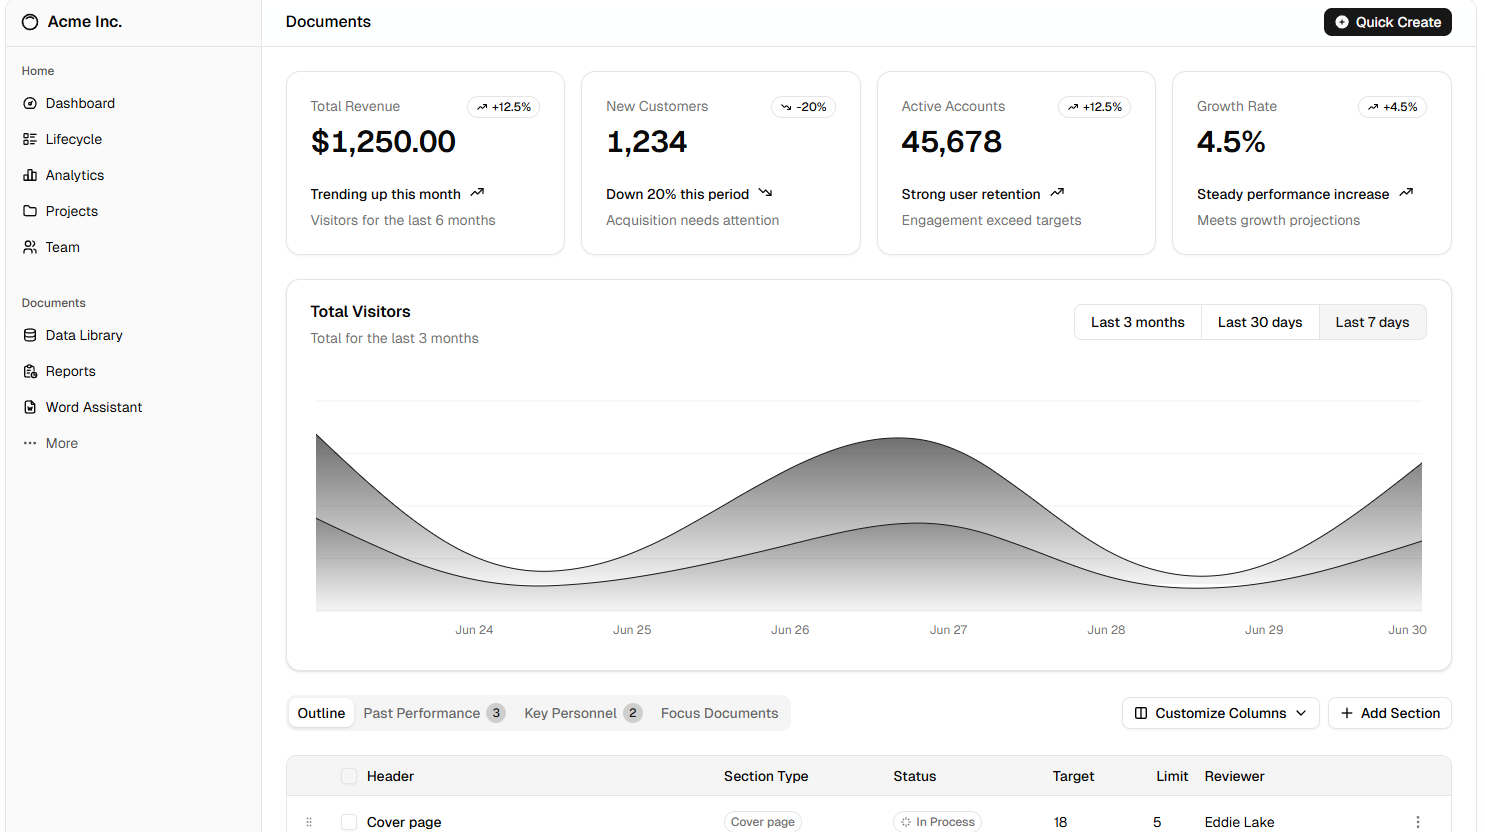
Task: Open Lifecycle via its list icon
Action: 30,139
